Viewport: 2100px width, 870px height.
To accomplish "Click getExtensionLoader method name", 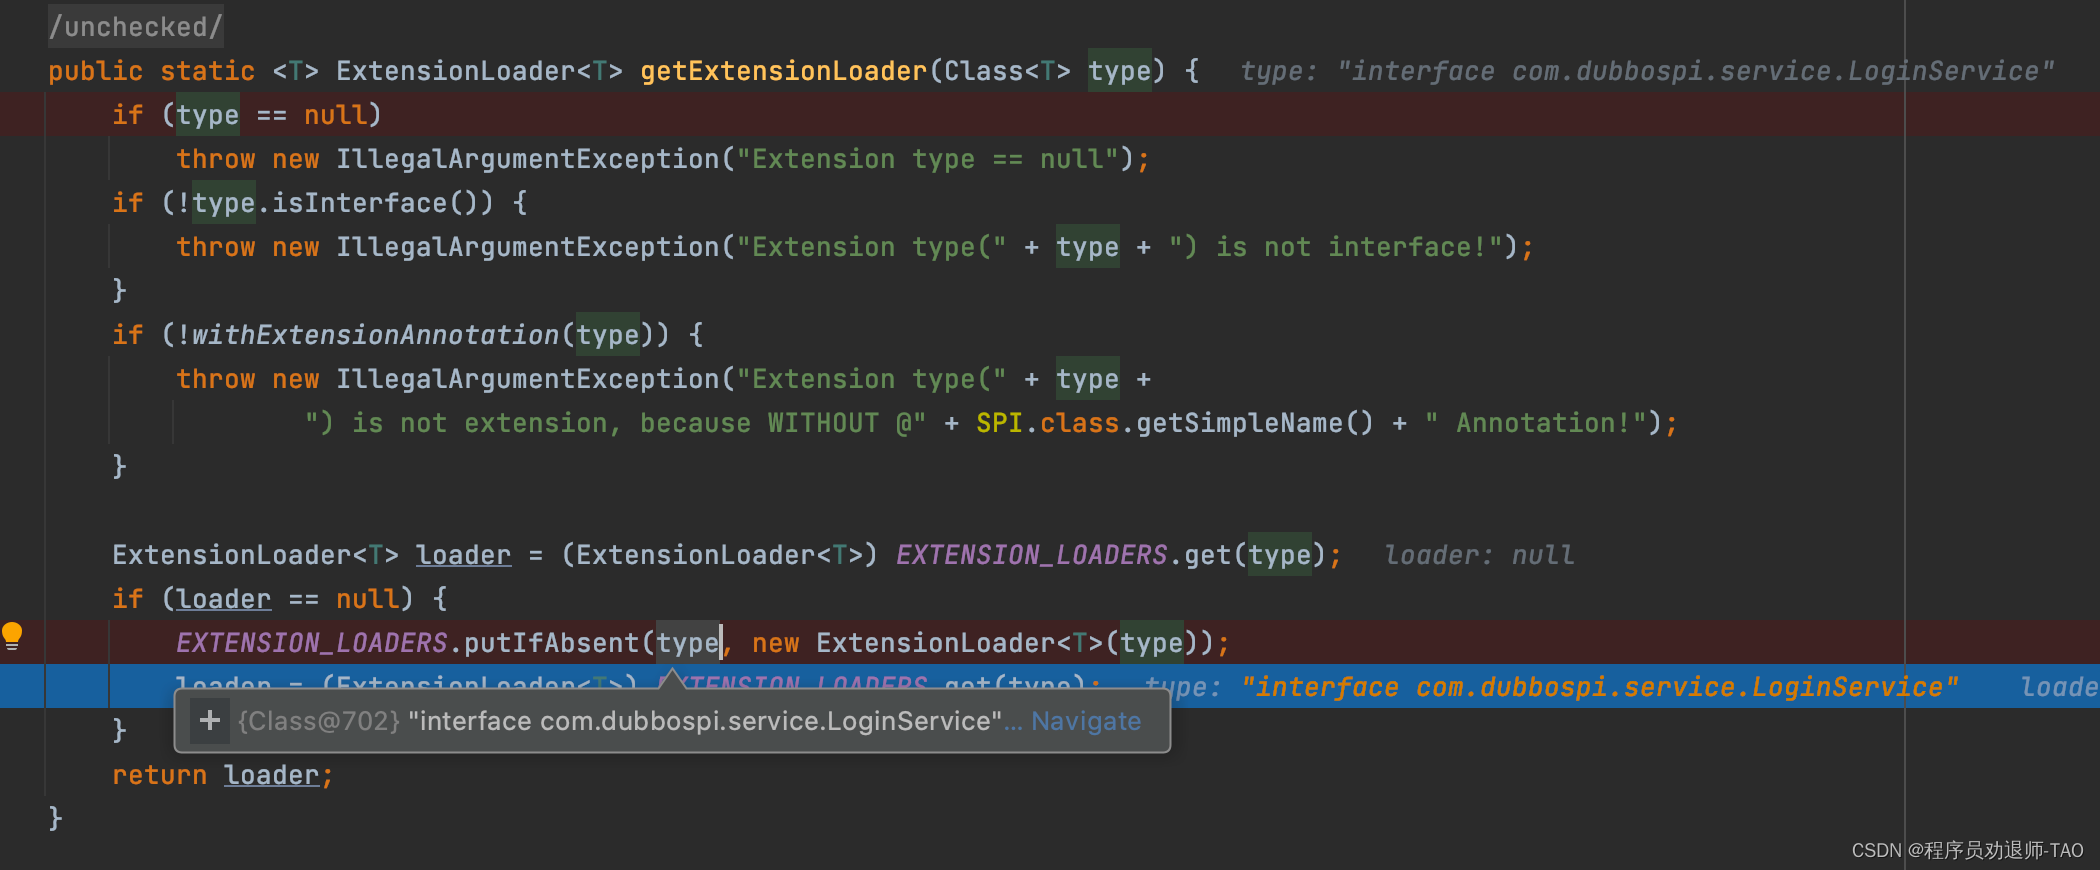I will 784,71.
